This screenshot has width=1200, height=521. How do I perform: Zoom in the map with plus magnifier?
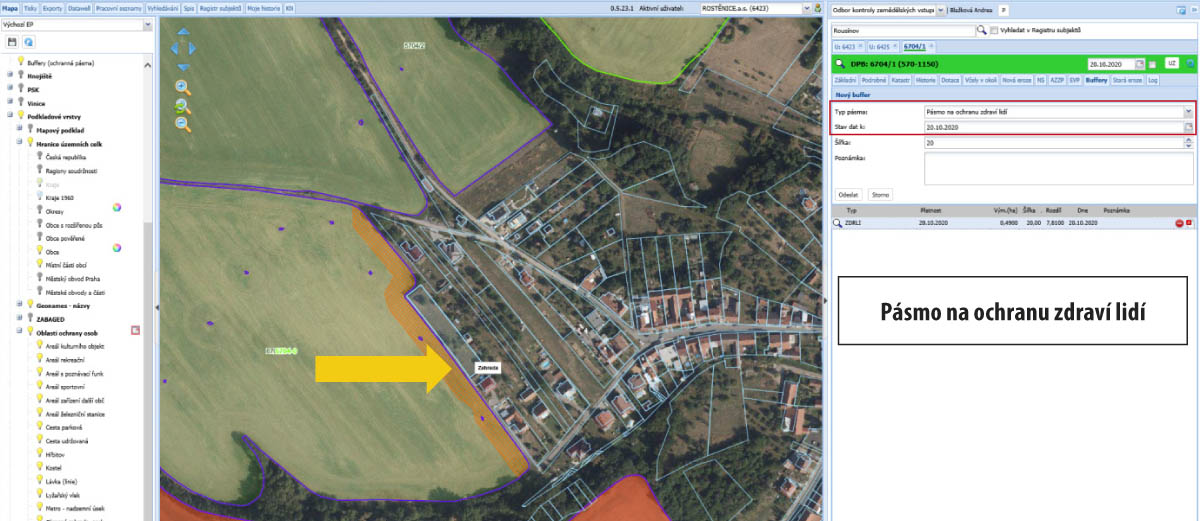click(x=182, y=87)
